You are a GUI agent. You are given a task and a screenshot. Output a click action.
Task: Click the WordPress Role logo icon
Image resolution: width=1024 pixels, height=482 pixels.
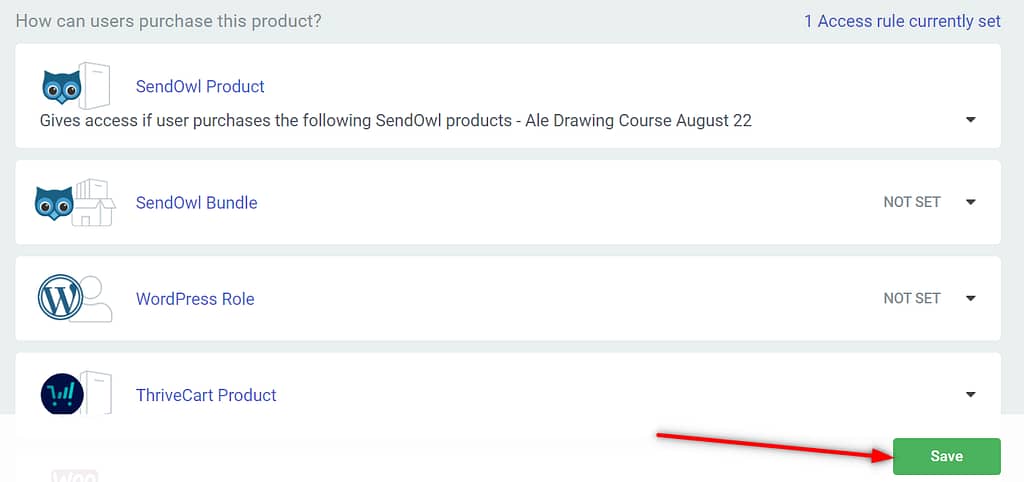coord(74,298)
